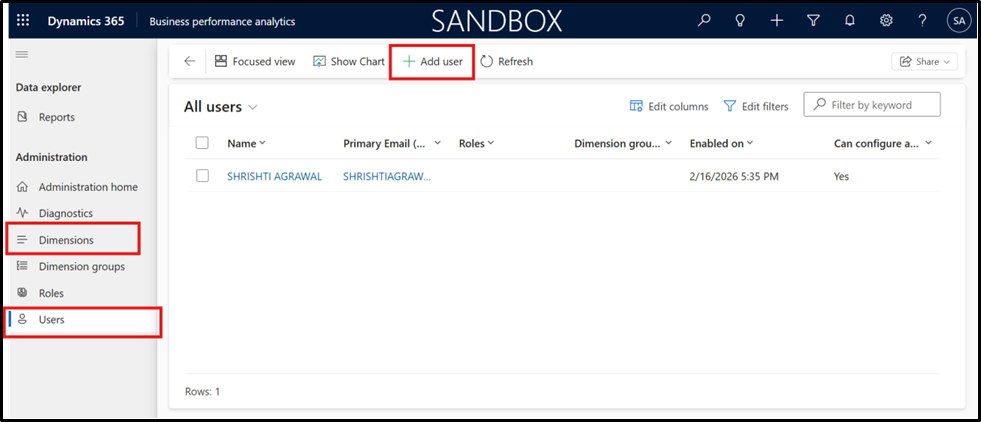This screenshot has height=422, width=981.
Task: Collapse sidebar with hamburger icon
Action: coord(22,54)
